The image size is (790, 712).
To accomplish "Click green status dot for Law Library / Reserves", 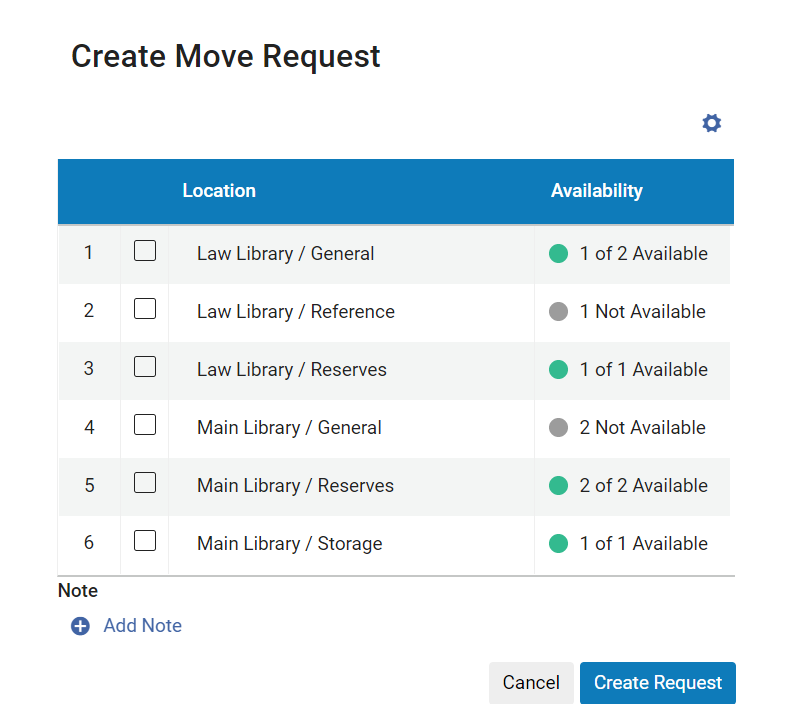I will pyautogui.click(x=559, y=370).
